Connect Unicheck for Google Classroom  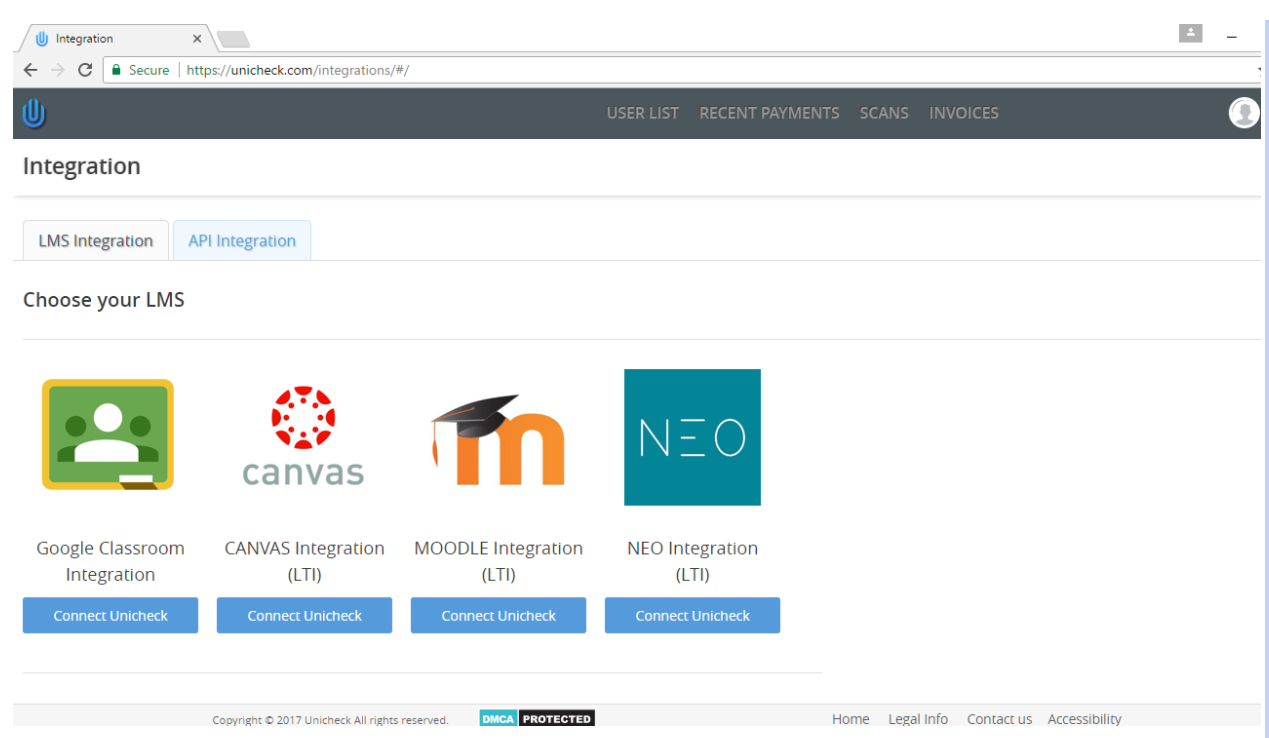pos(110,616)
